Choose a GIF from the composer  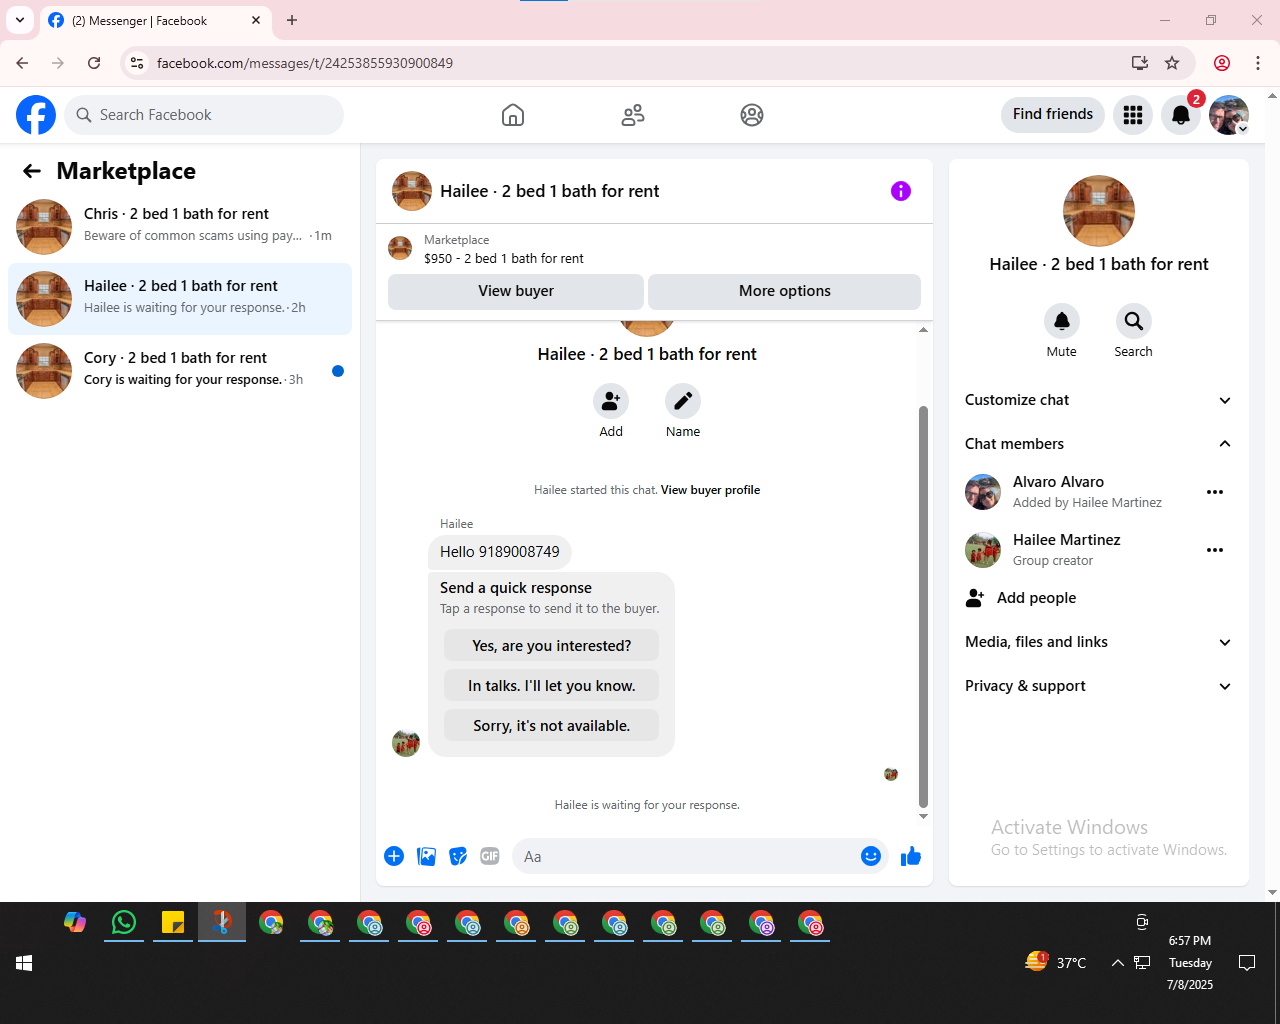pyautogui.click(x=490, y=856)
